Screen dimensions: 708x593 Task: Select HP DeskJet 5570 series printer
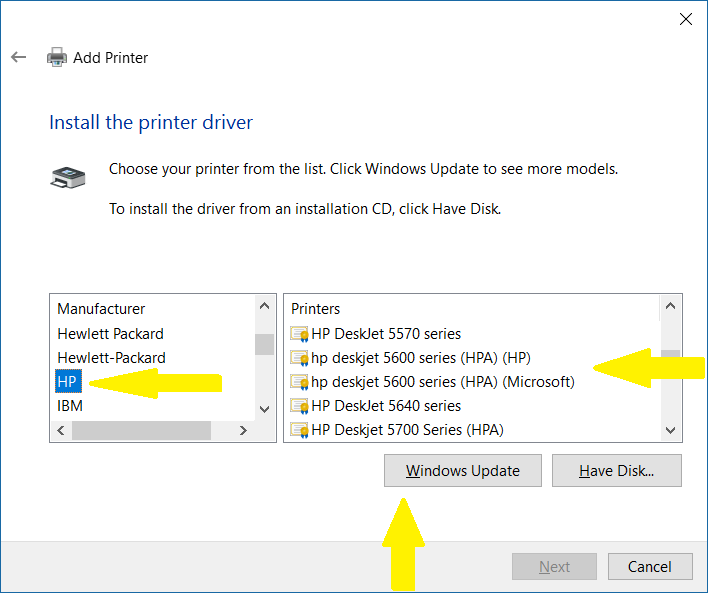(386, 334)
